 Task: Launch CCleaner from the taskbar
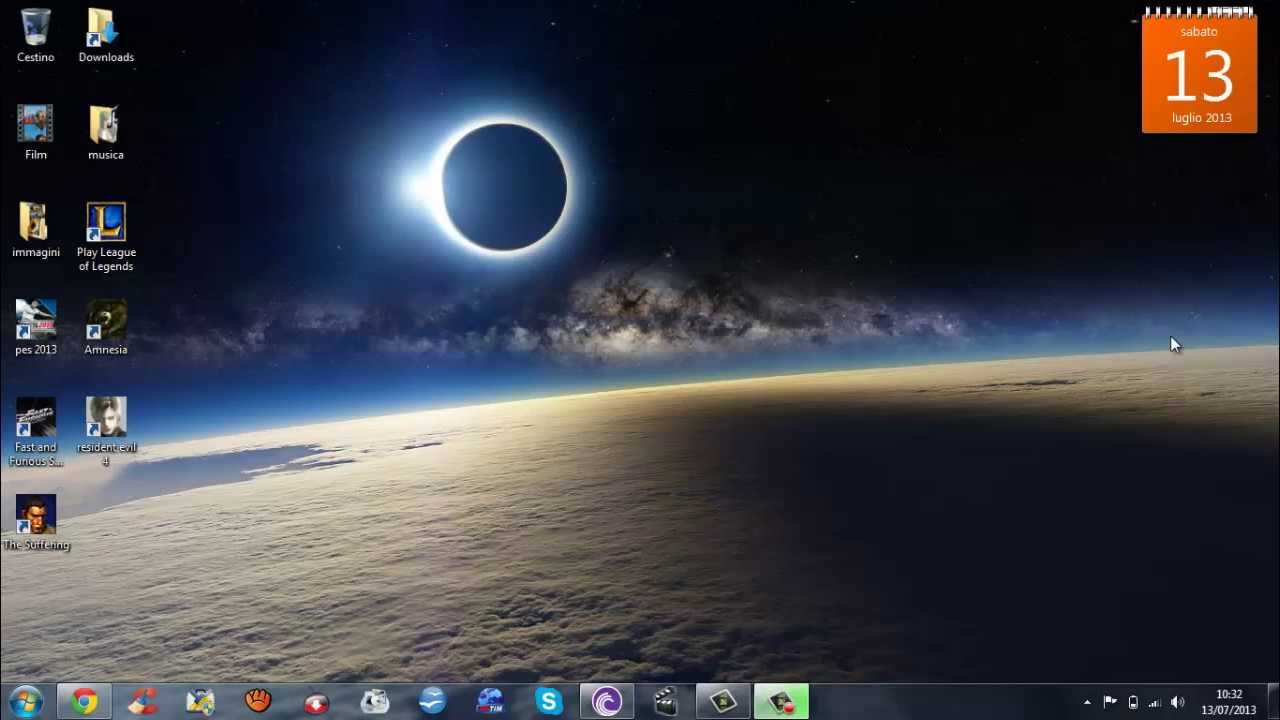pos(143,702)
